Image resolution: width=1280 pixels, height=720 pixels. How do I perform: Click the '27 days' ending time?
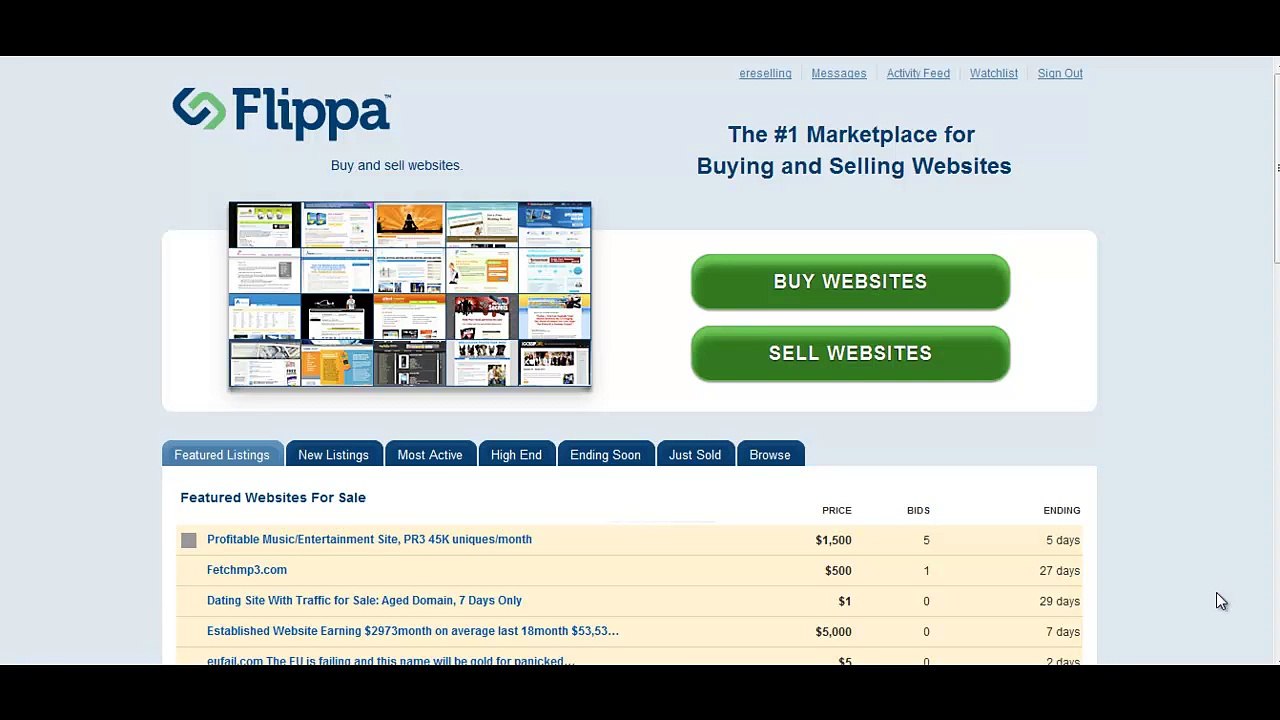(x=1060, y=571)
